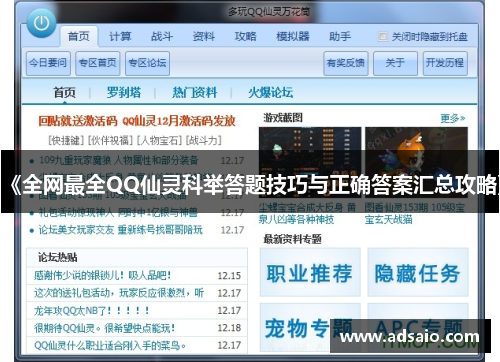Click the 游戏截图 heading
This screenshot has height=362, width=500.
click(283, 118)
